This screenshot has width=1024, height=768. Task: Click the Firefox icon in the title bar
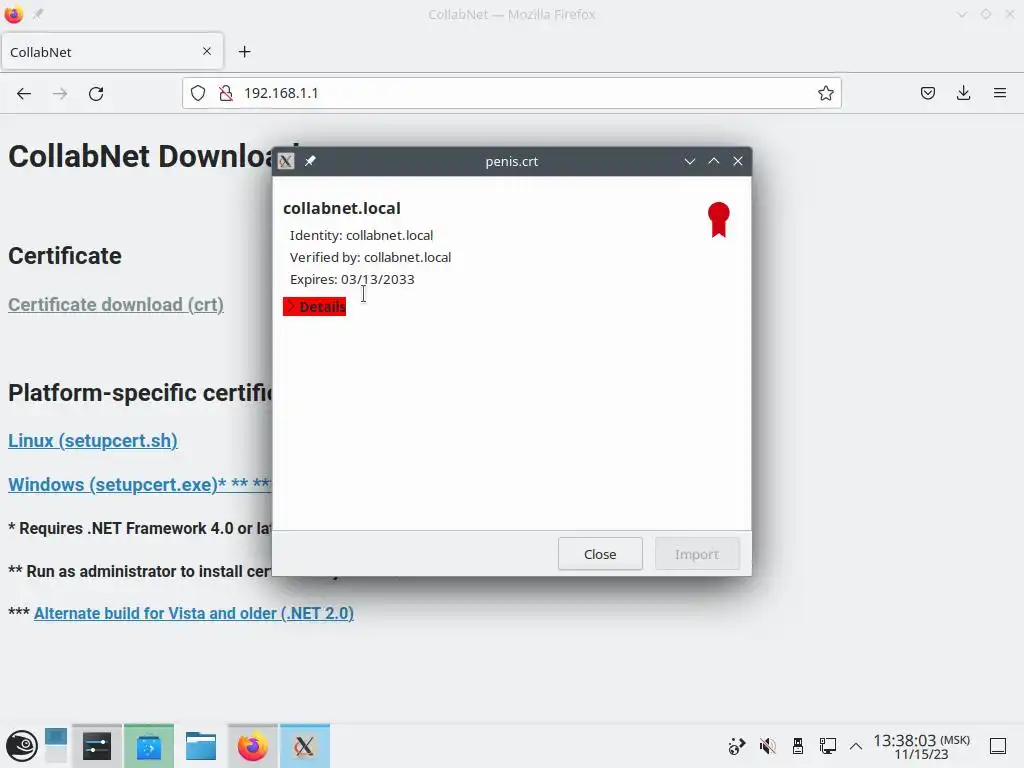pos(13,14)
